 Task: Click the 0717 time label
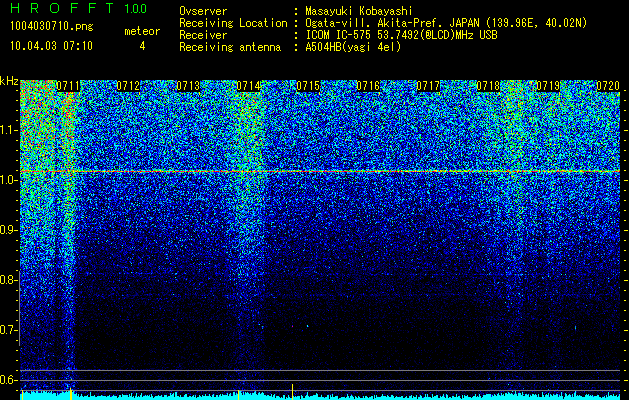point(428,86)
